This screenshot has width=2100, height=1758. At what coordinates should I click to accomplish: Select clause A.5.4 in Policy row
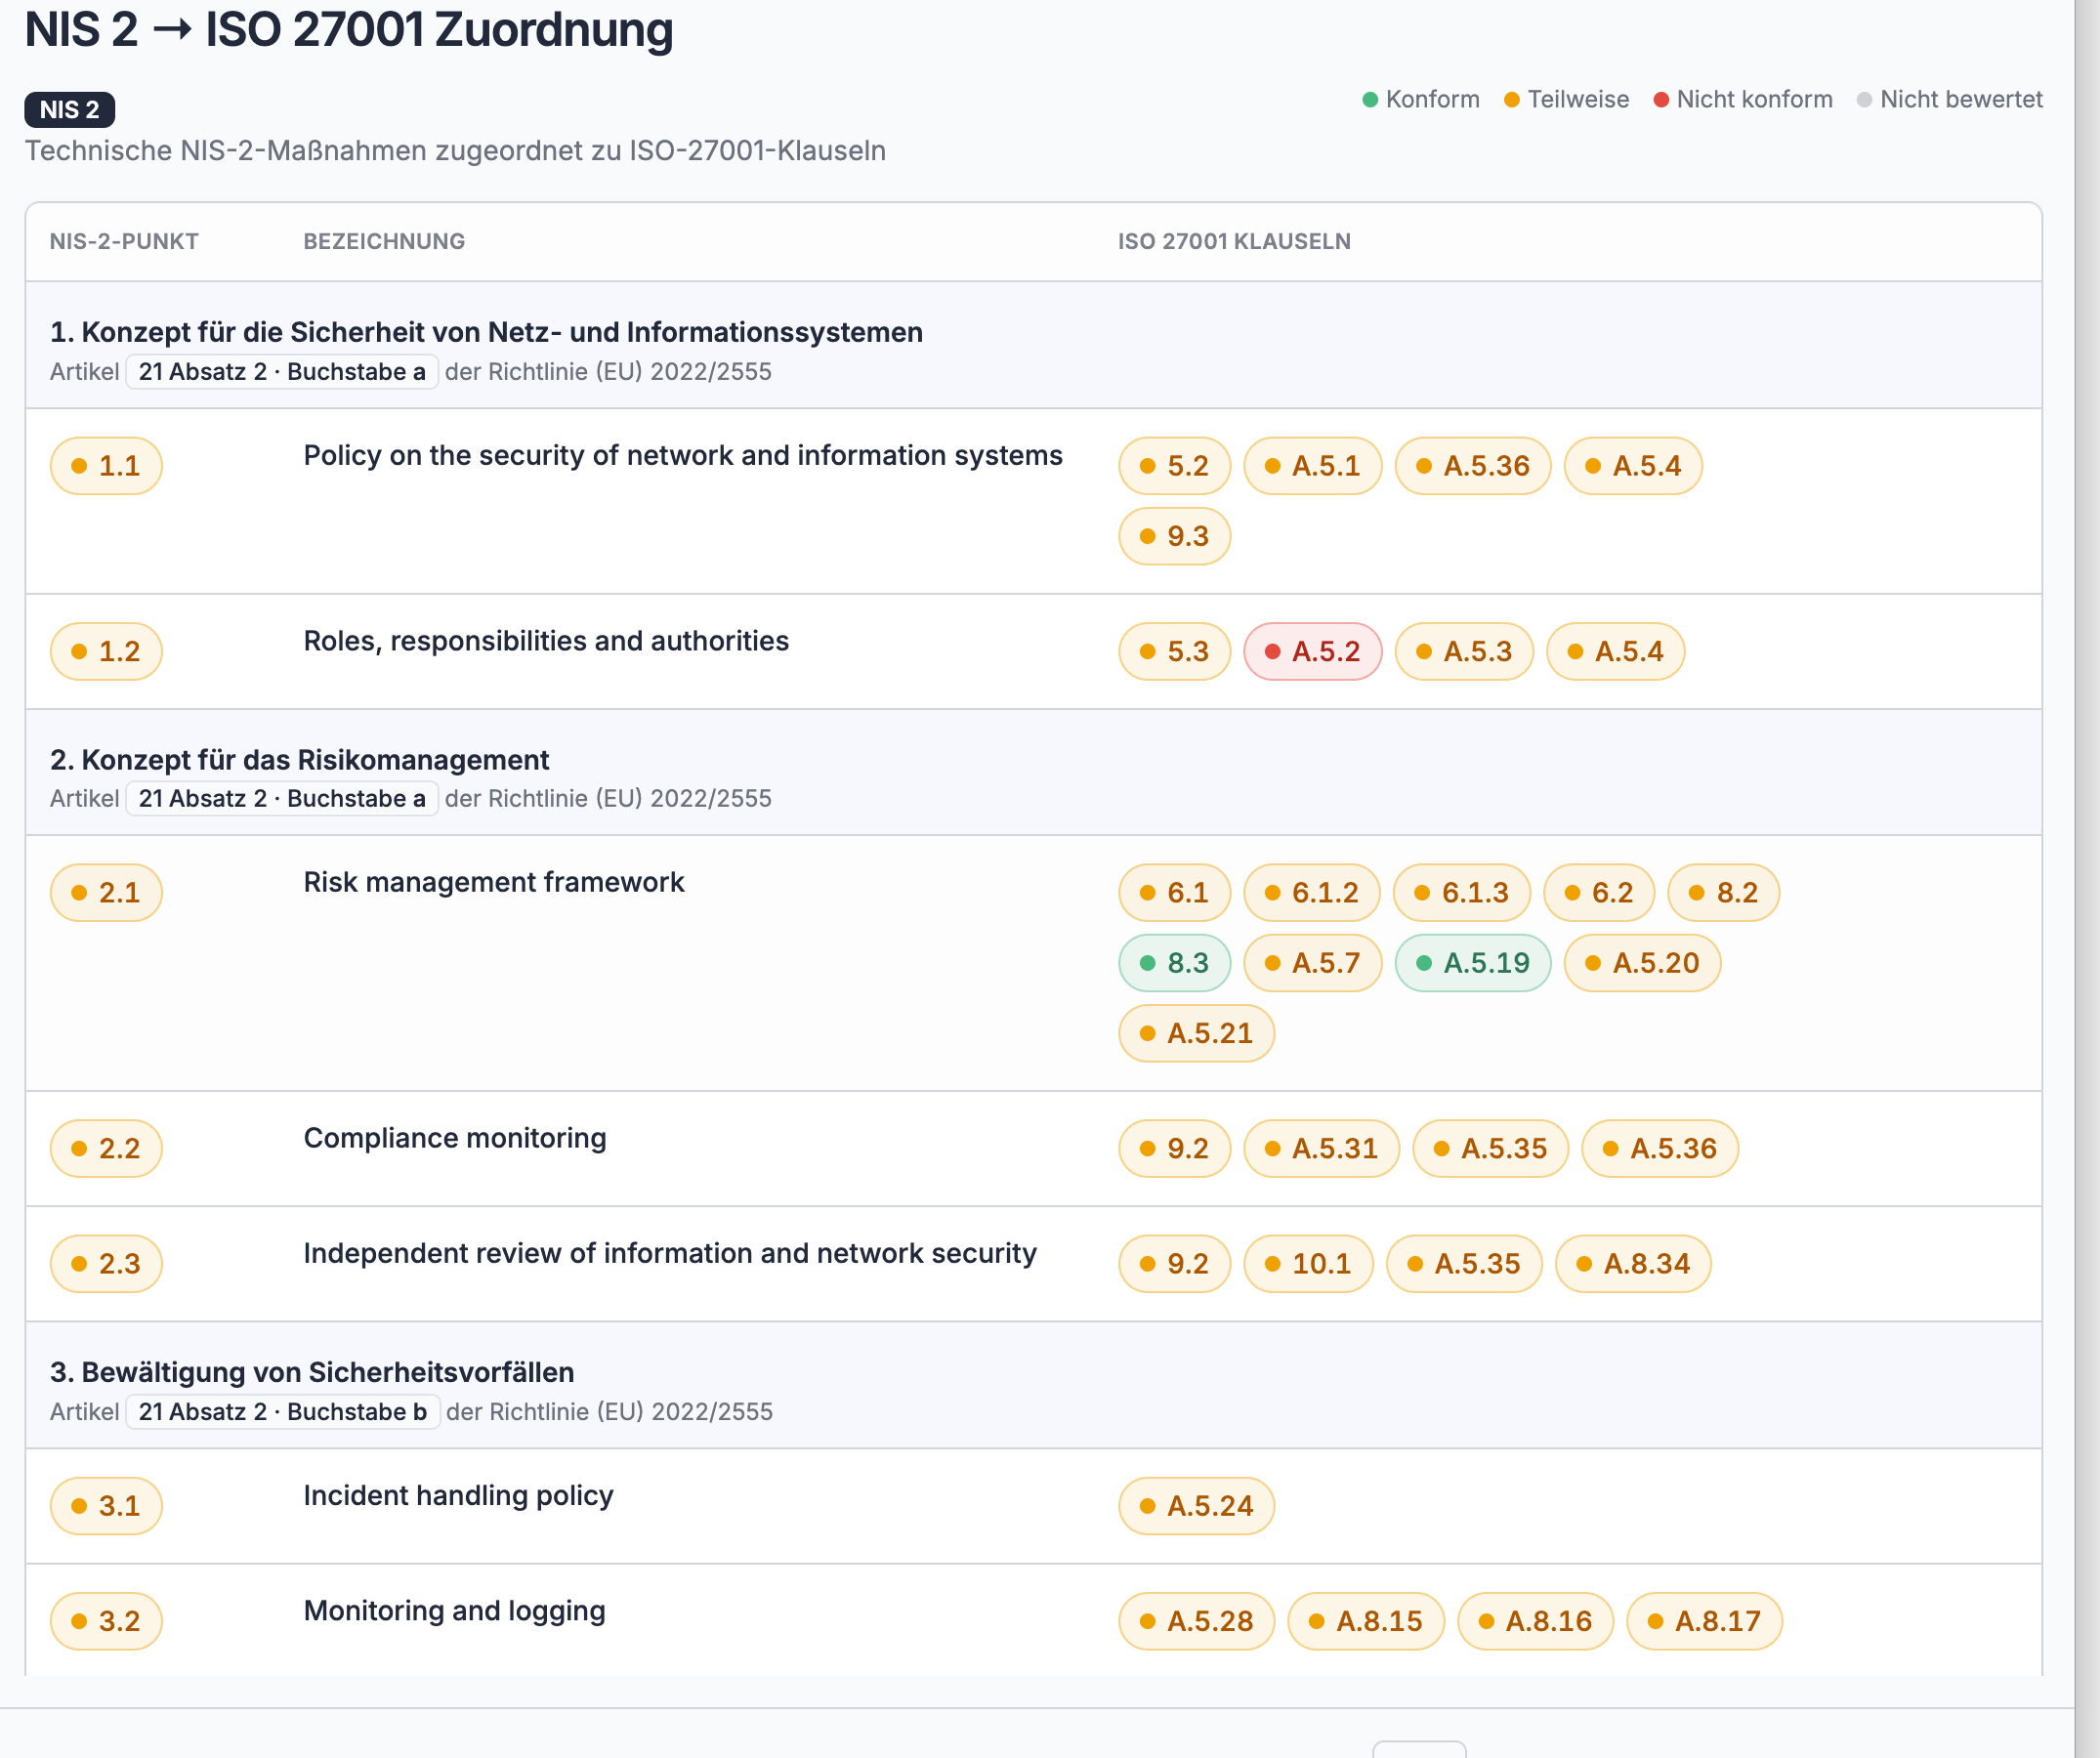(x=1634, y=466)
